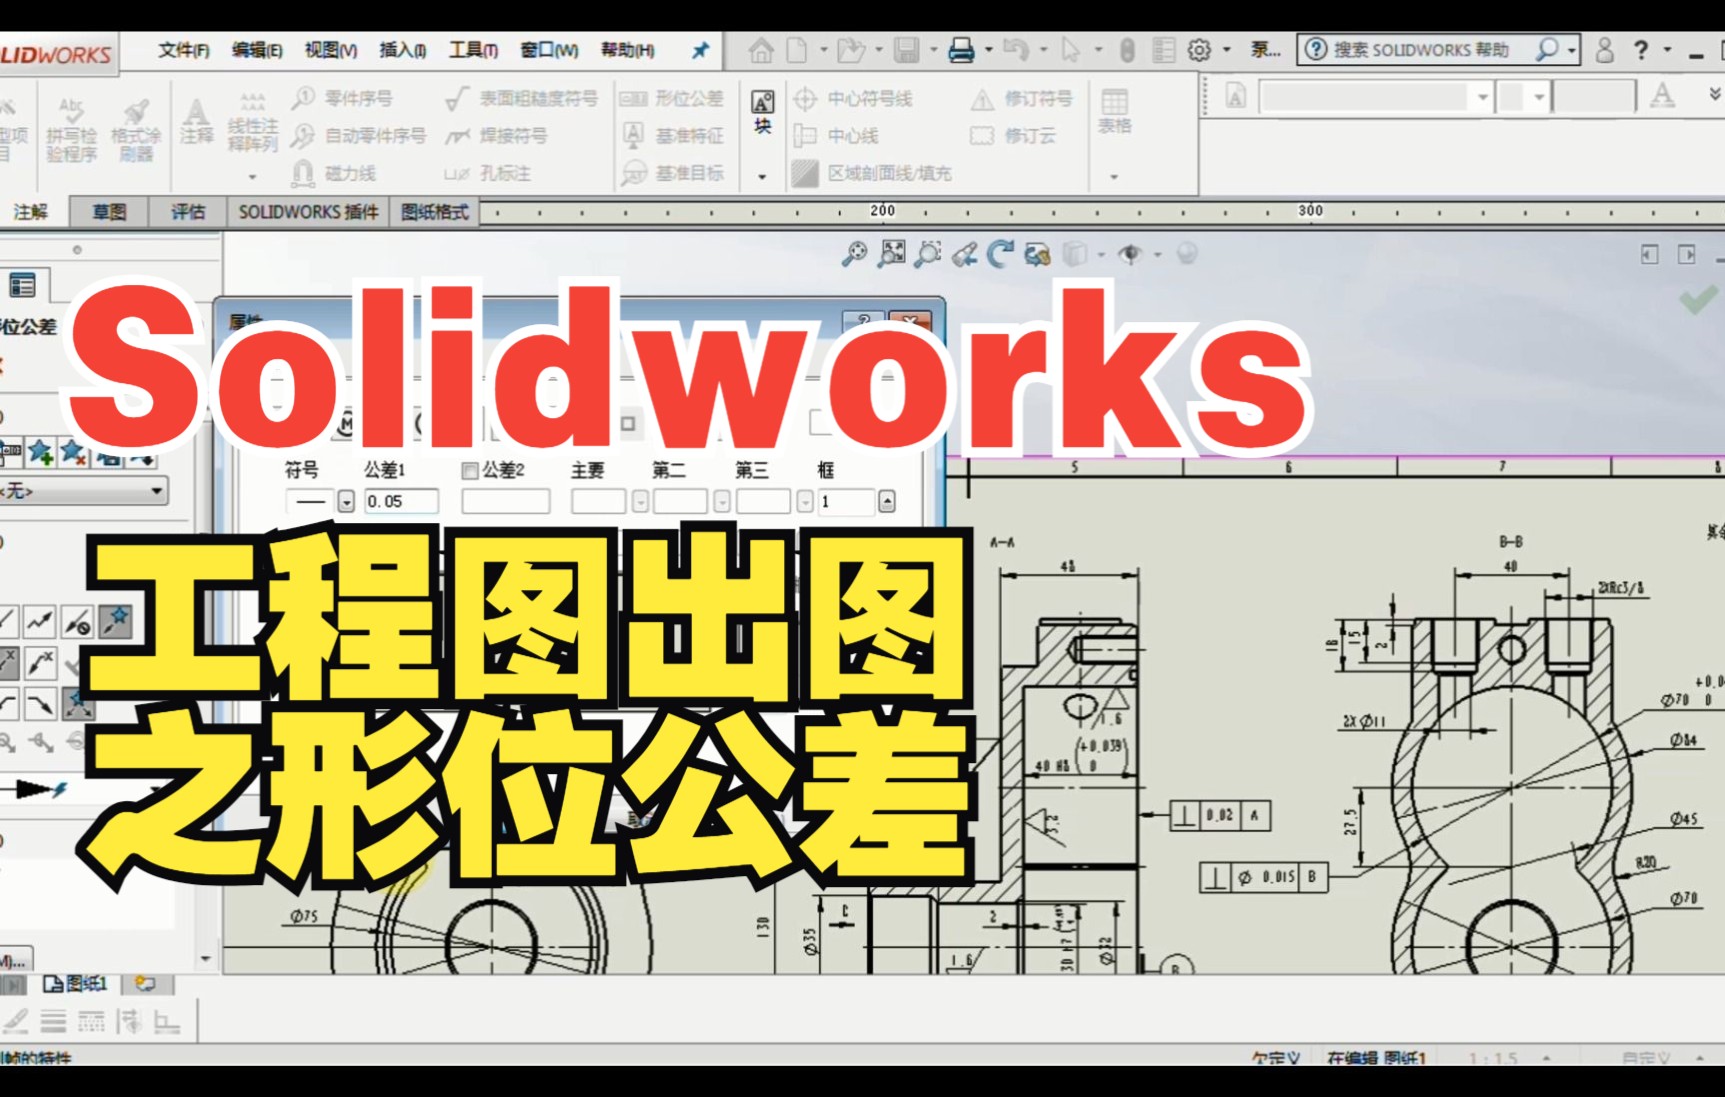Select the 图纸1 sheet tab
Viewport: 1725px width, 1097px height.
[x=77, y=984]
